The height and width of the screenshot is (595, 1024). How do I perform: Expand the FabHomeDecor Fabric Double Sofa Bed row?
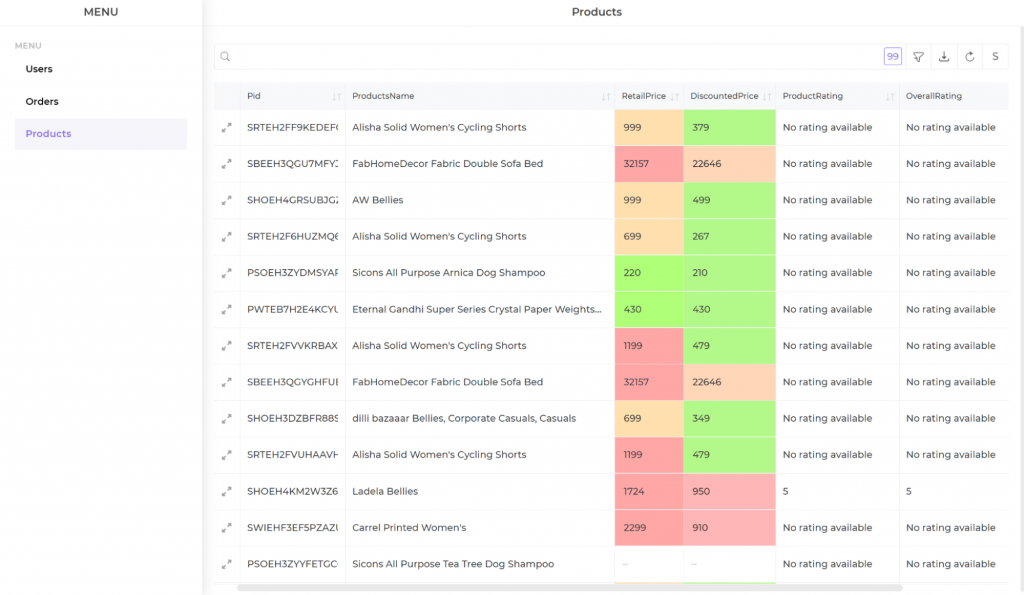click(227, 163)
